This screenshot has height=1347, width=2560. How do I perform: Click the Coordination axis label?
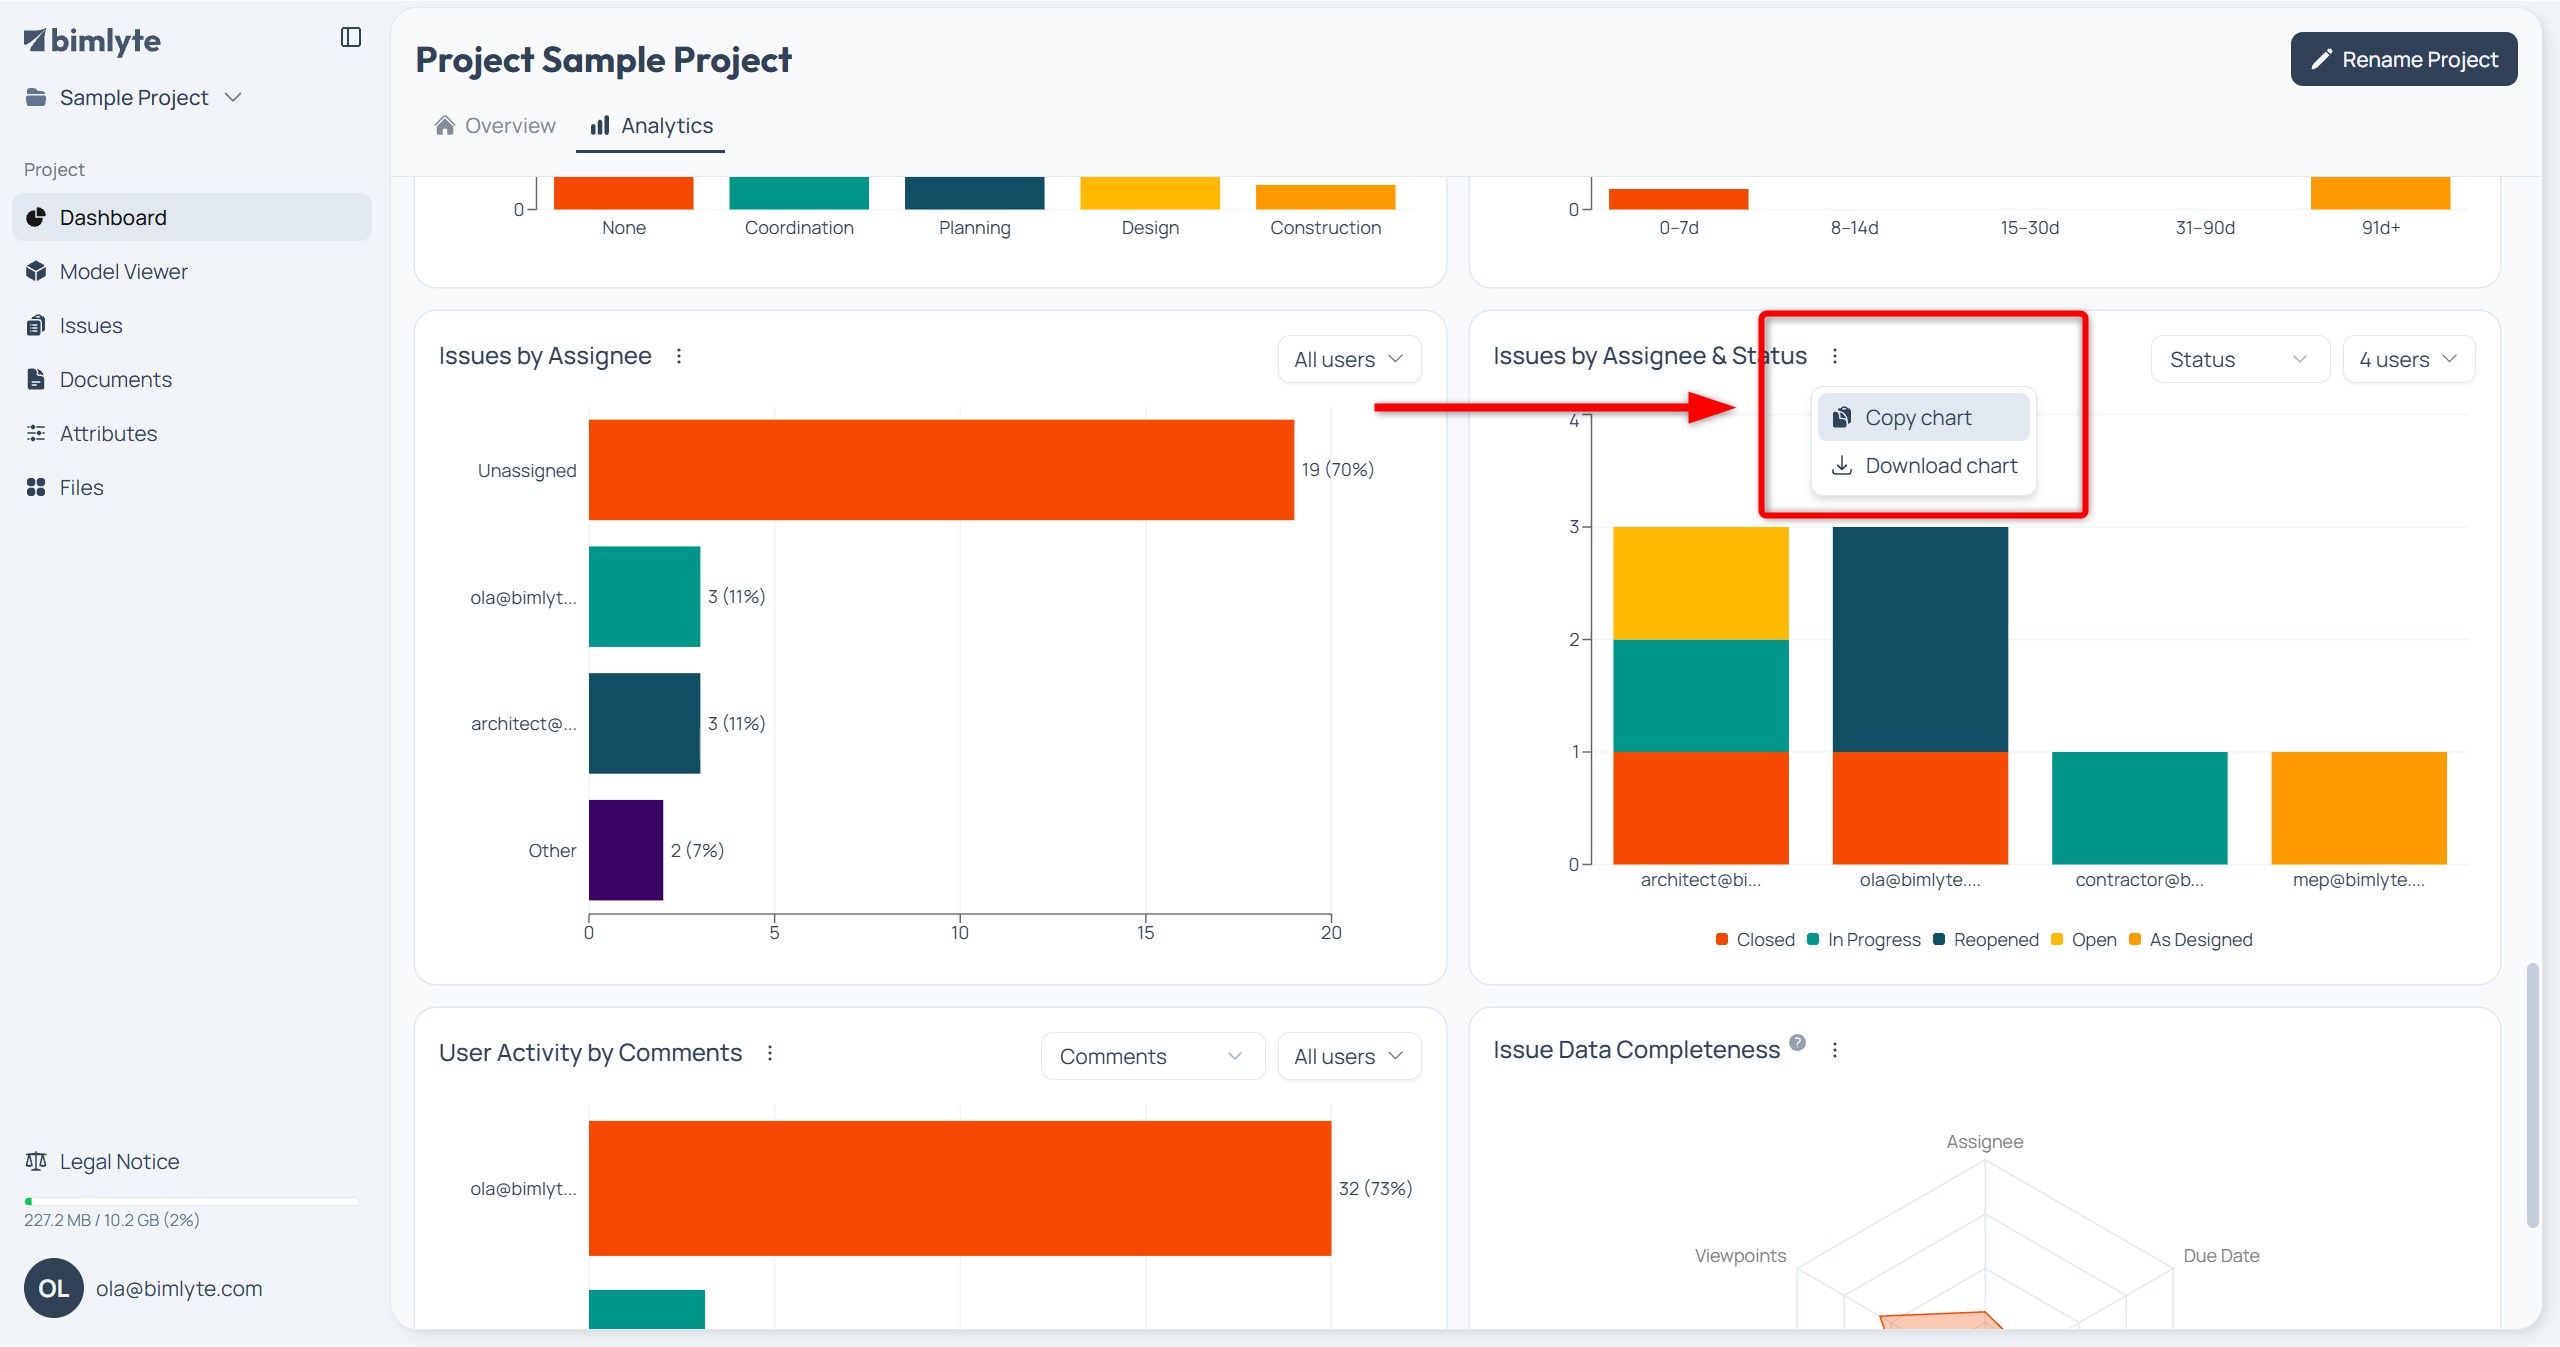[x=799, y=227]
